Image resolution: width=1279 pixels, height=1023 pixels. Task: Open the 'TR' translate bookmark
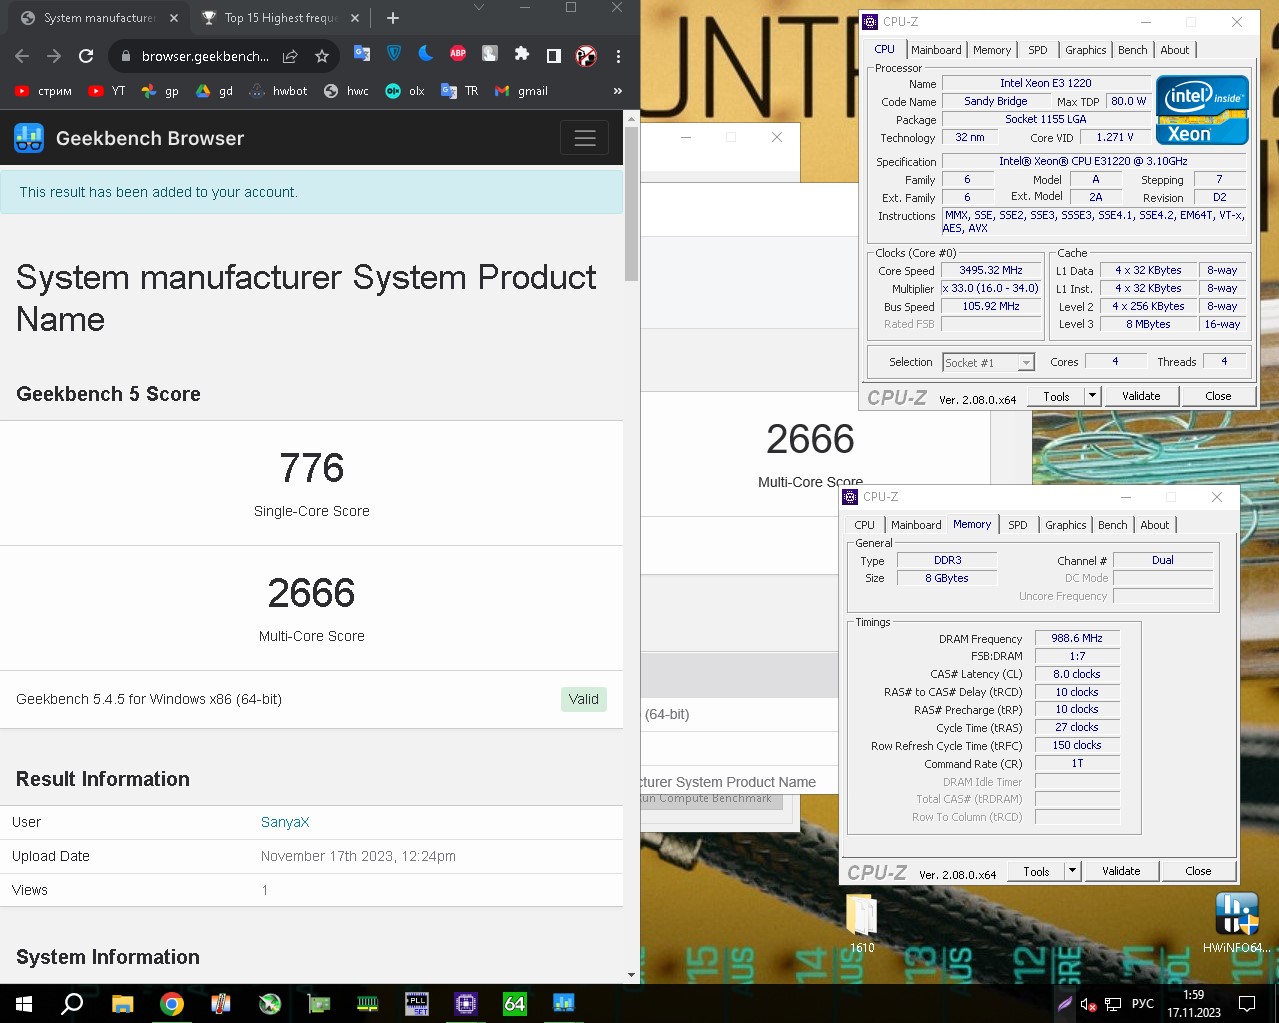[460, 91]
